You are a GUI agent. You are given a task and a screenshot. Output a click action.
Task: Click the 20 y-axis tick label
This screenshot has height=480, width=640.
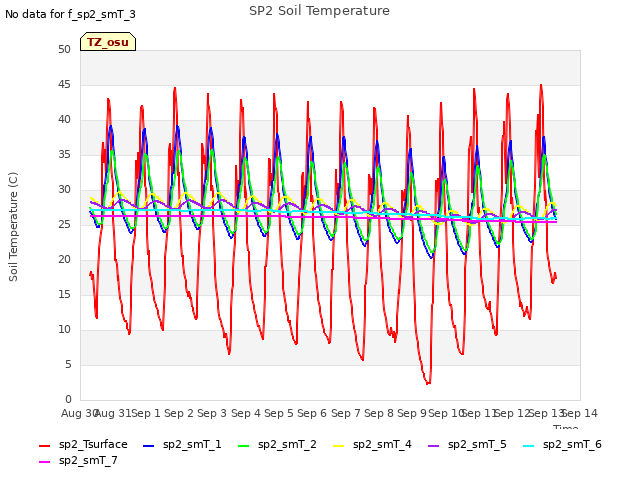point(64,259)
